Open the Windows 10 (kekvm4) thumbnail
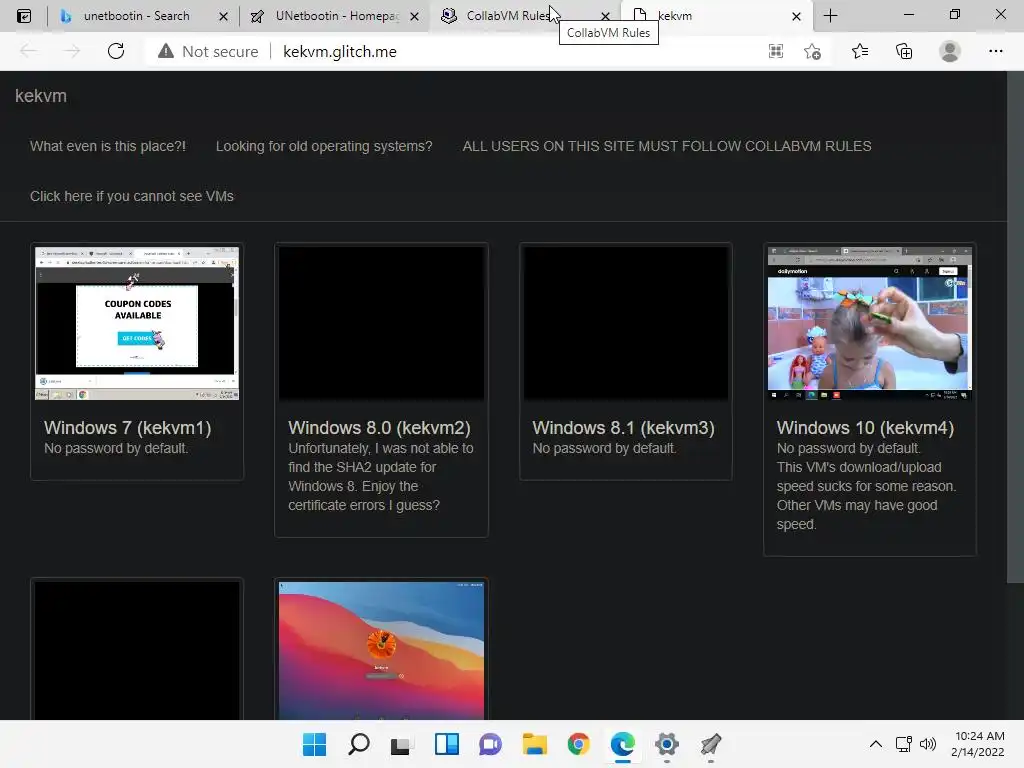The height and width of the screenshot is (768, 1024). 870,323
